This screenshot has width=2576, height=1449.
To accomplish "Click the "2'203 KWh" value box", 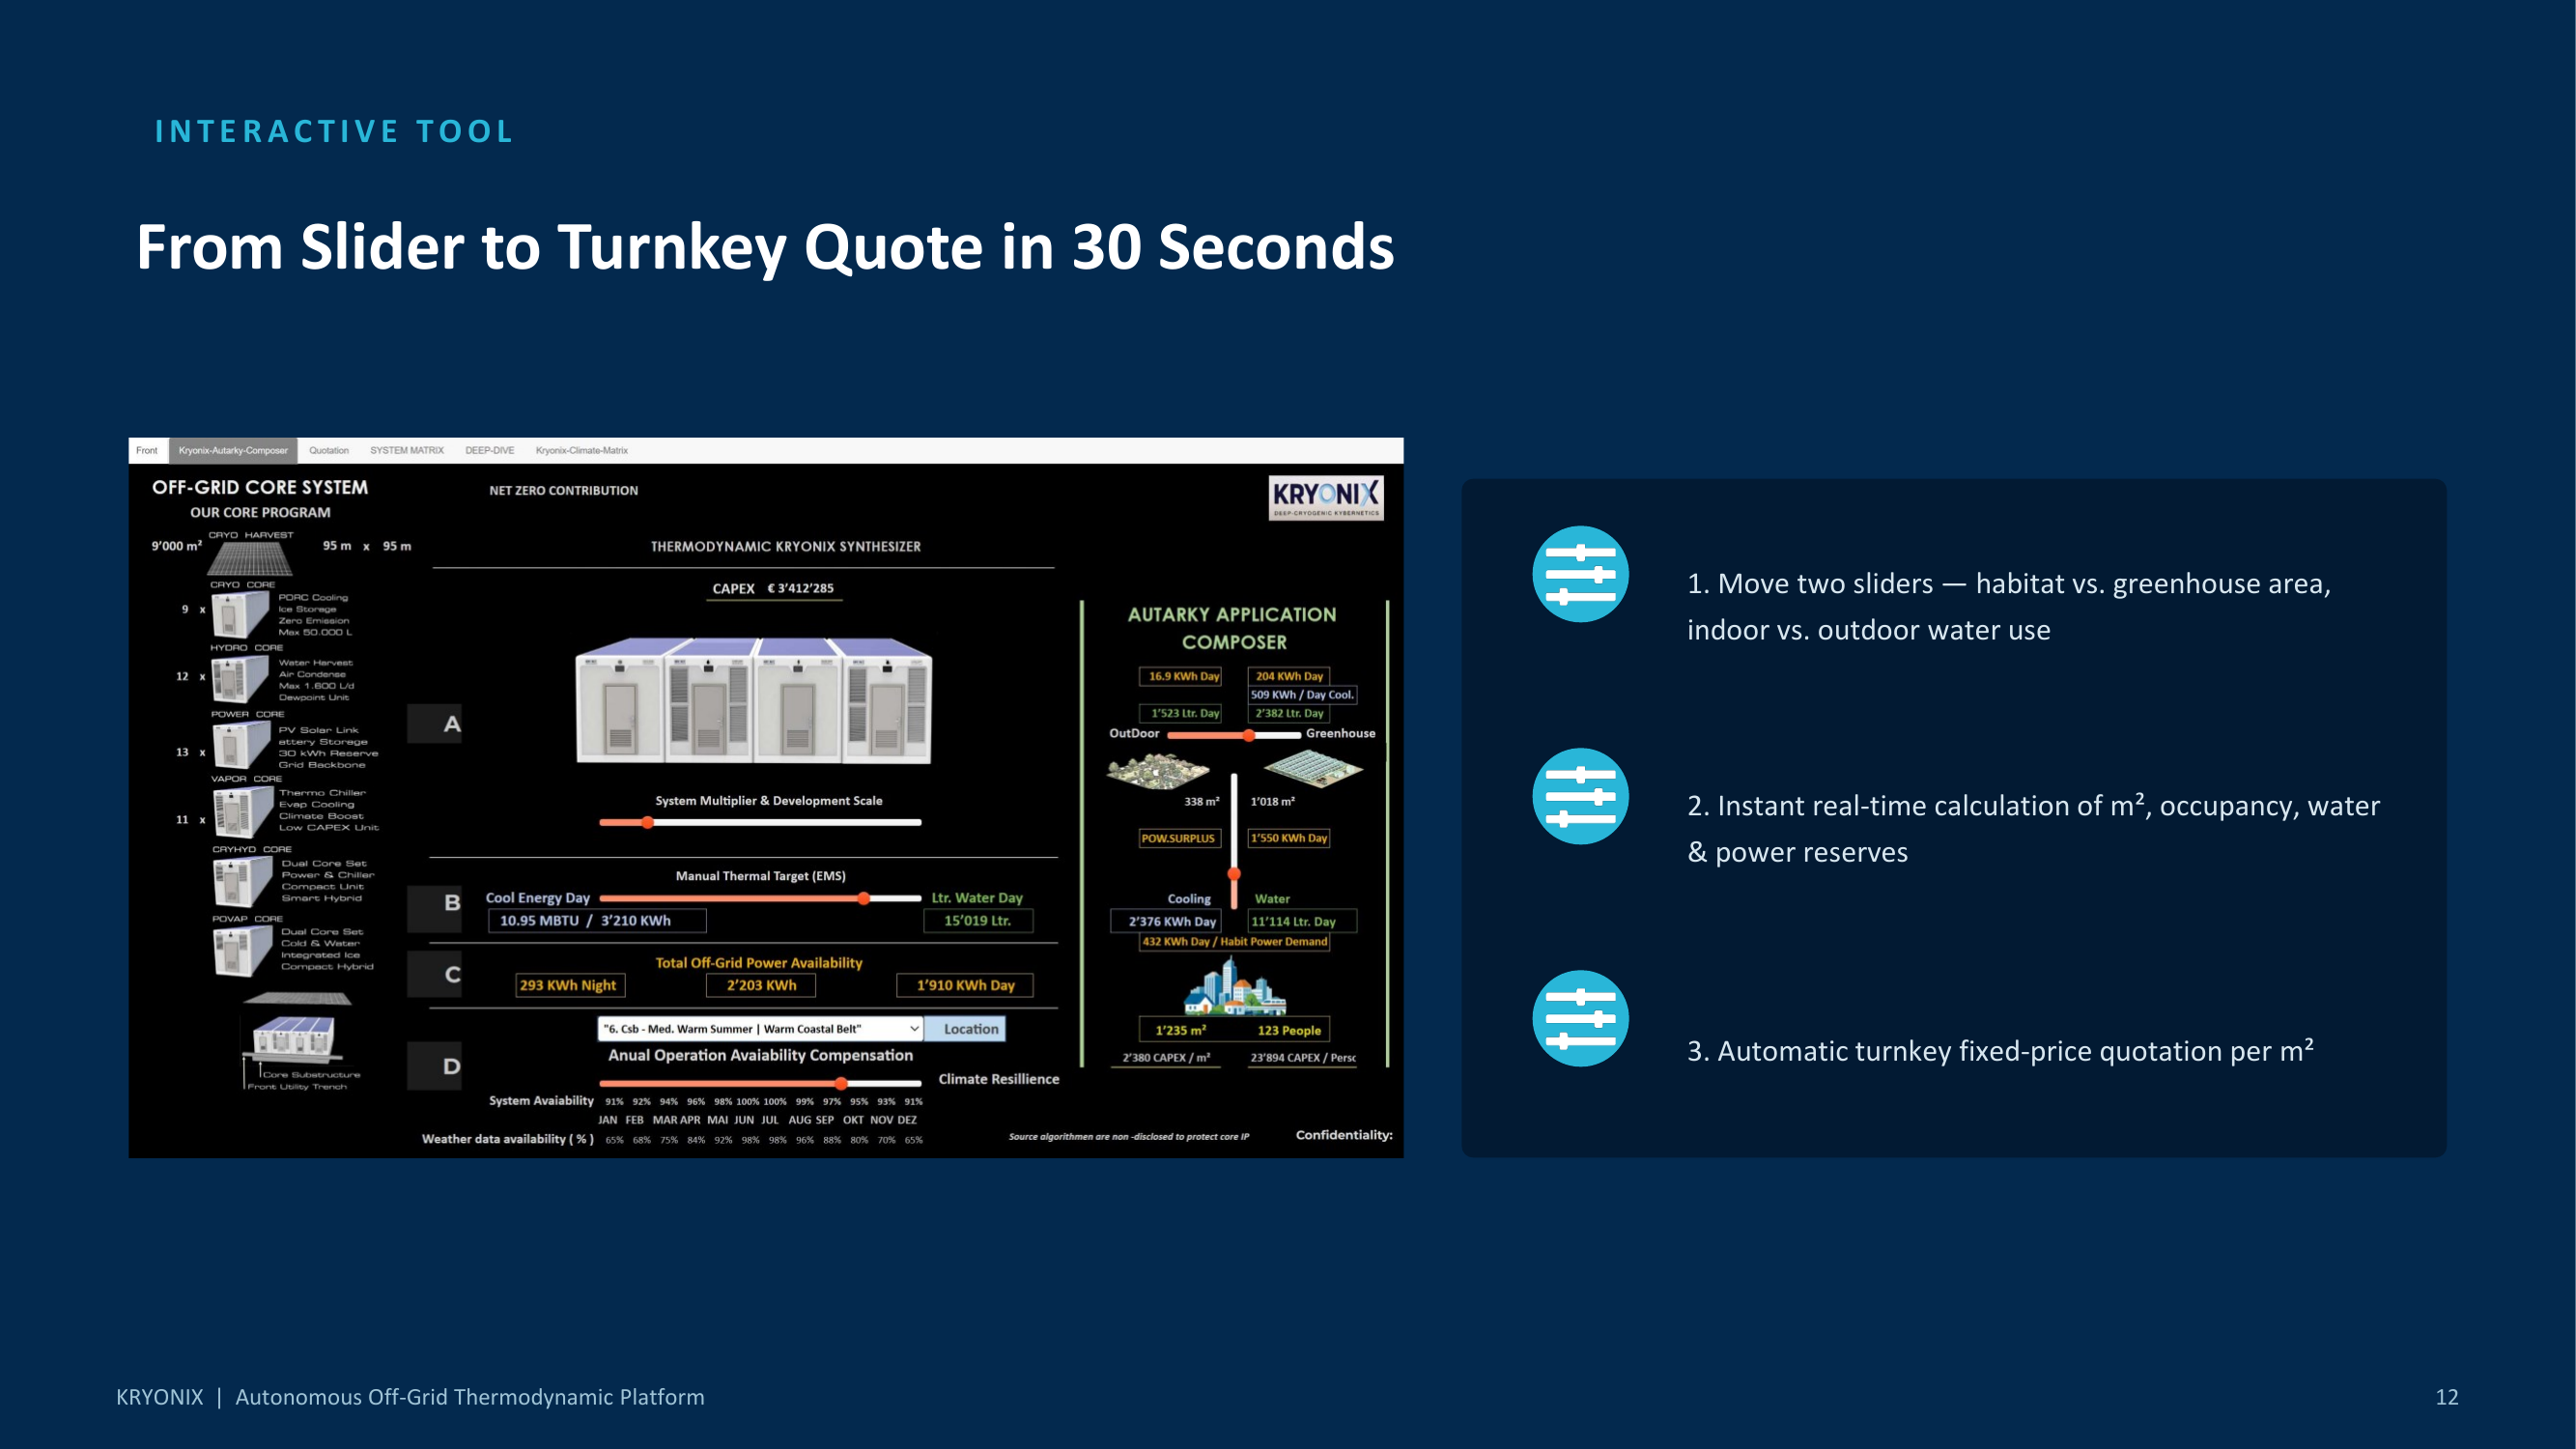I will click(x=760, y=985).
